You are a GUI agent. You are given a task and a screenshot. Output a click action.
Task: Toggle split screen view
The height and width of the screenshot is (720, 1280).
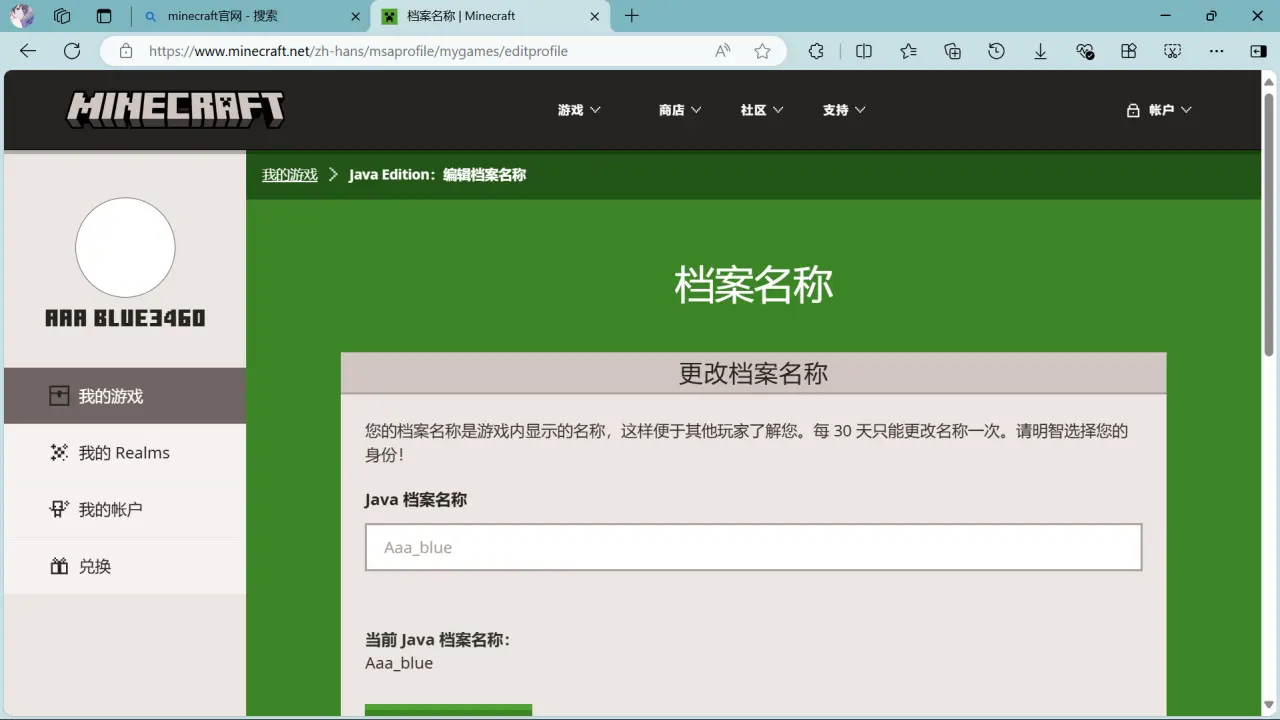point(864,51)
